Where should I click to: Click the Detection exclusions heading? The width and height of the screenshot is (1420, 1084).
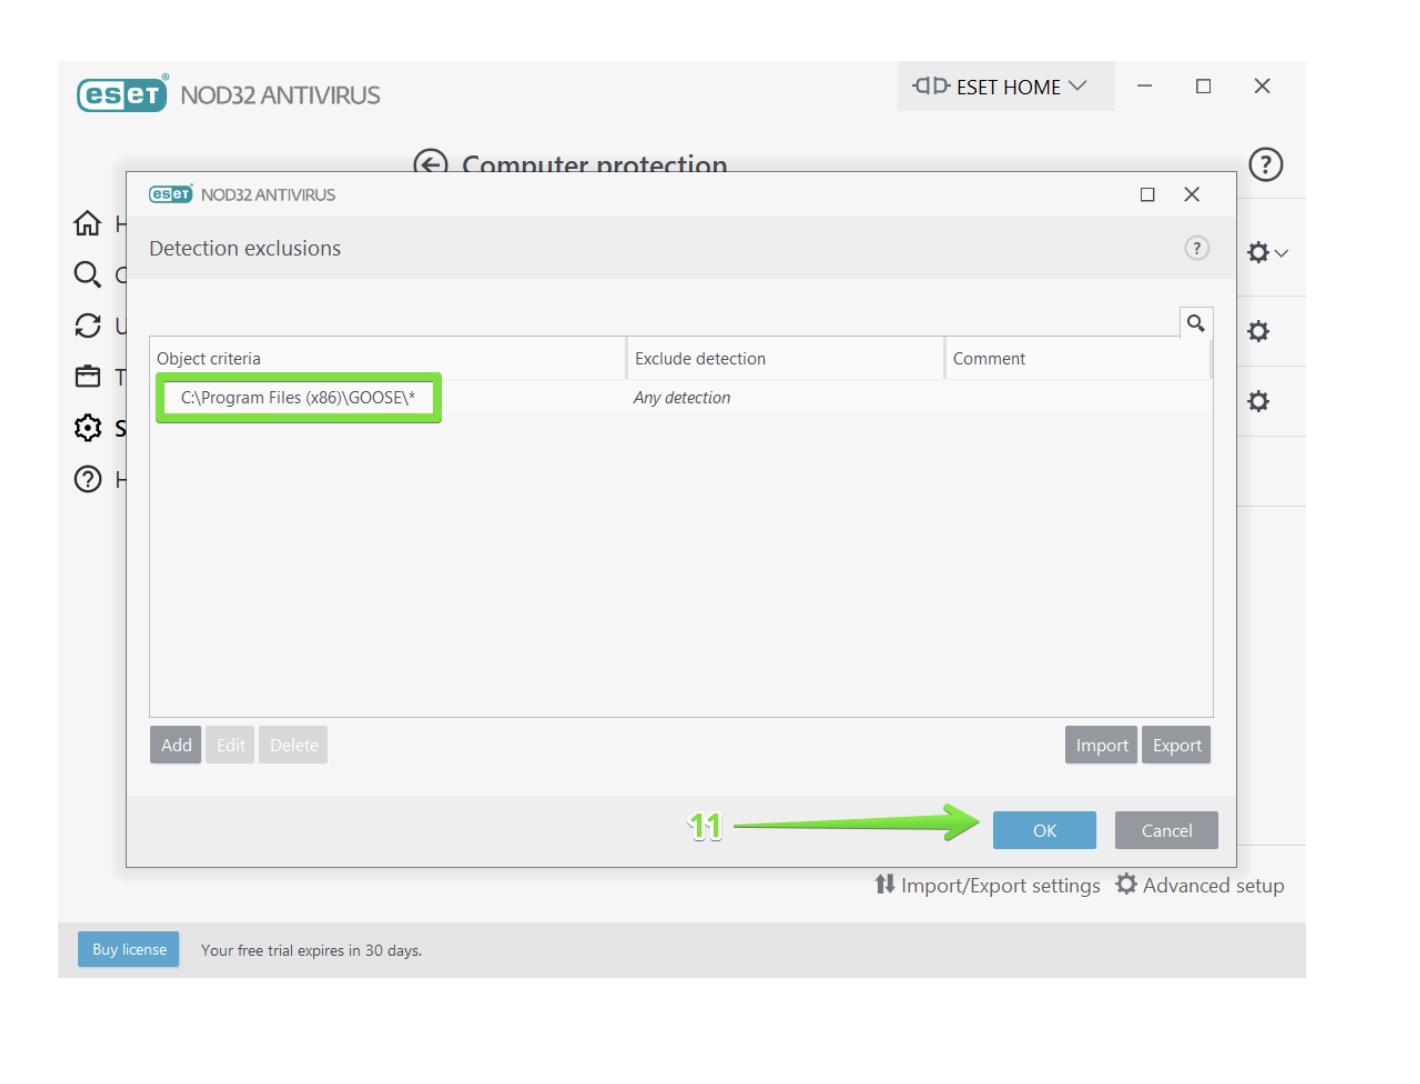point(245,248)
